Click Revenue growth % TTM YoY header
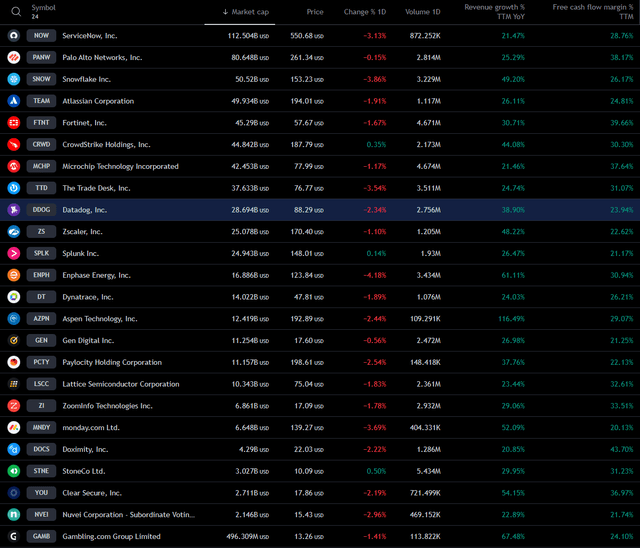 (494, 12)
